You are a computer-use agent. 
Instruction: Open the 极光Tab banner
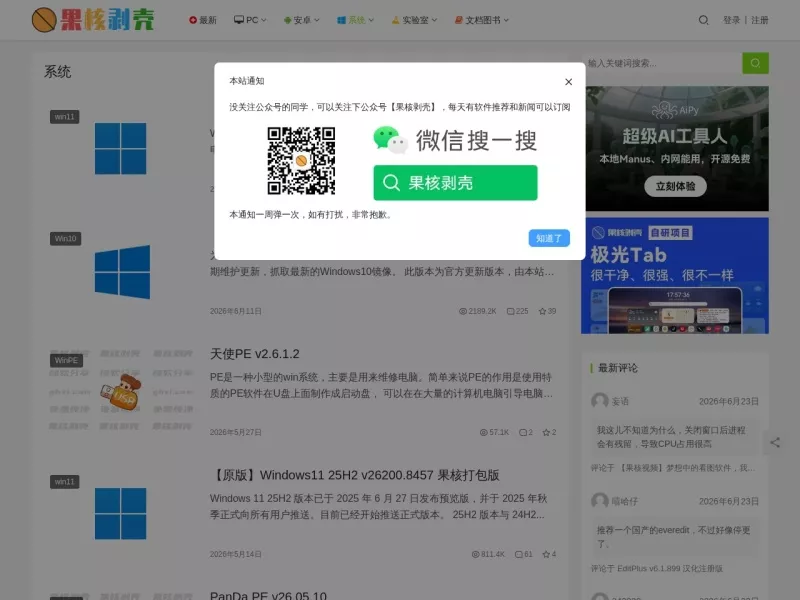(x=674, y=276)
